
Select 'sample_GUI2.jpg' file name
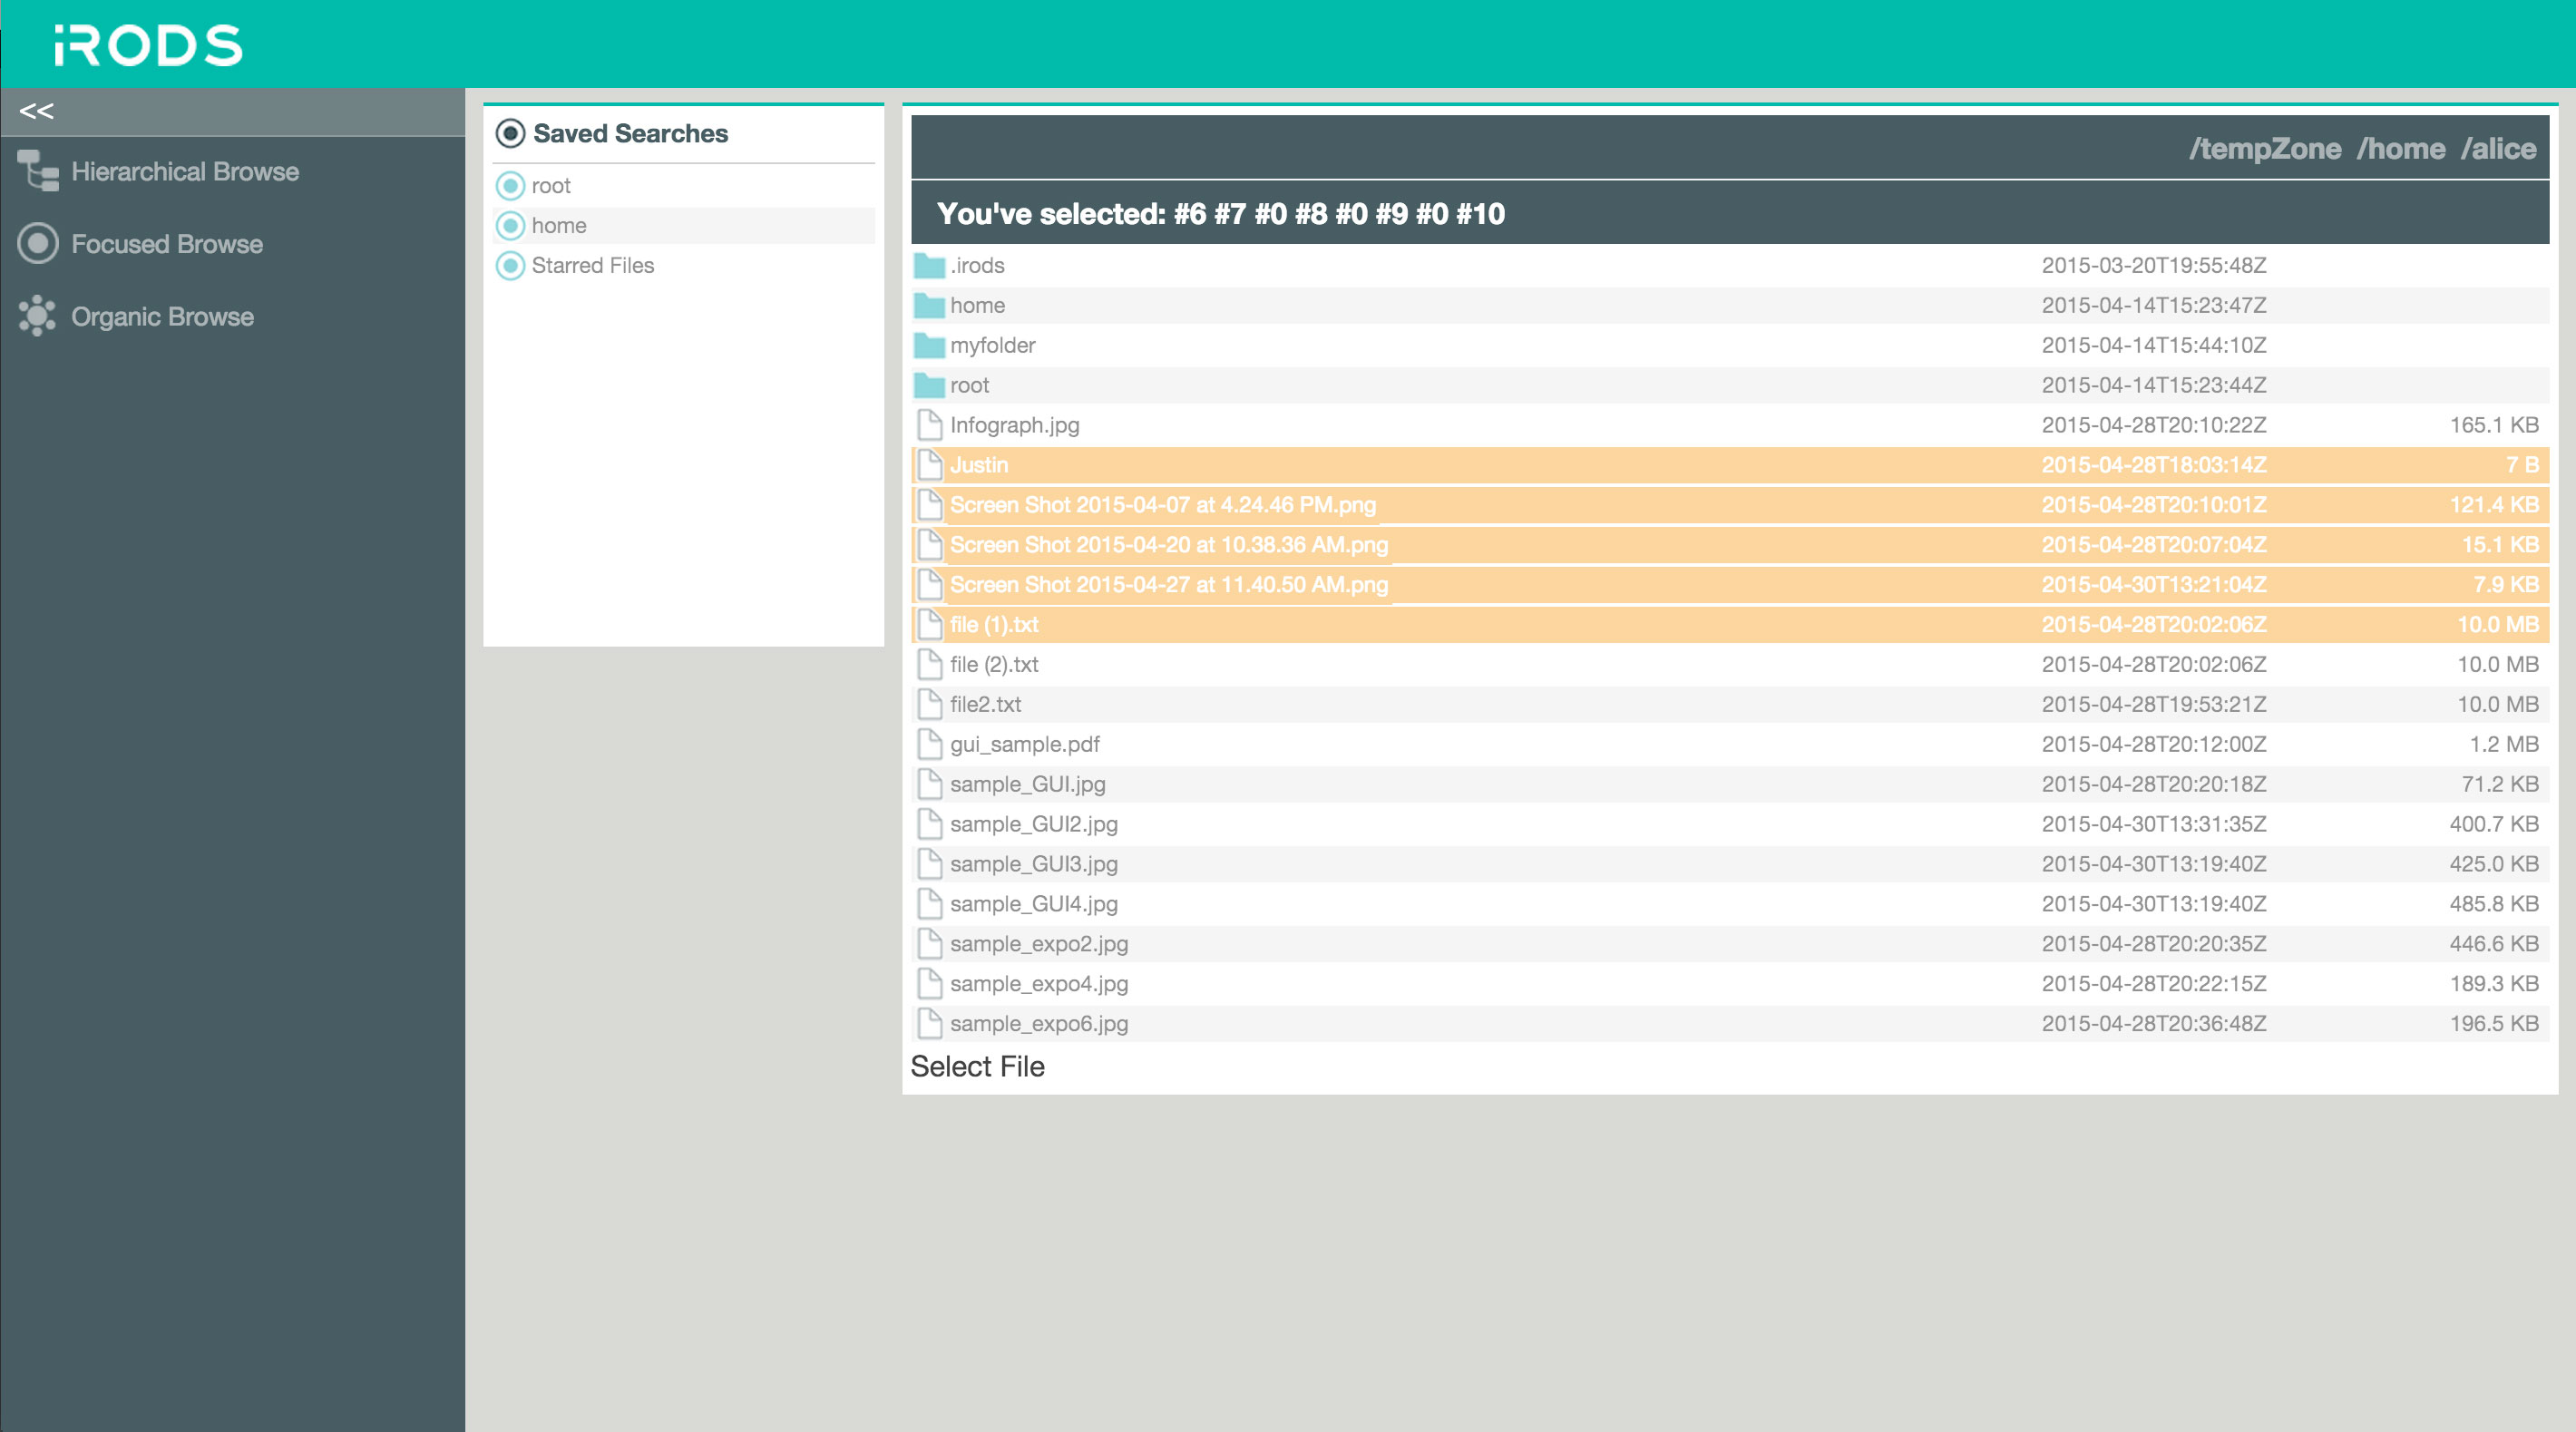pyautogui.click(x=1033, y=825)
